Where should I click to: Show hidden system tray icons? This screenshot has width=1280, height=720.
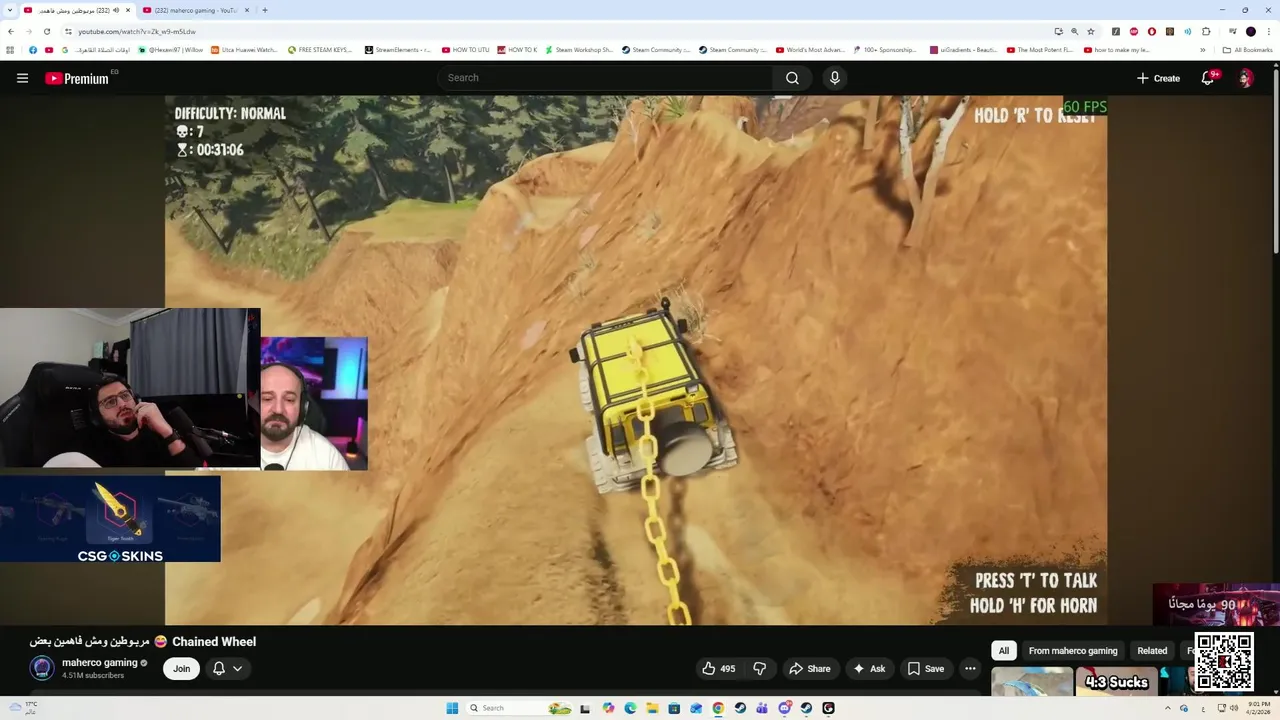tap(1167, 708)
